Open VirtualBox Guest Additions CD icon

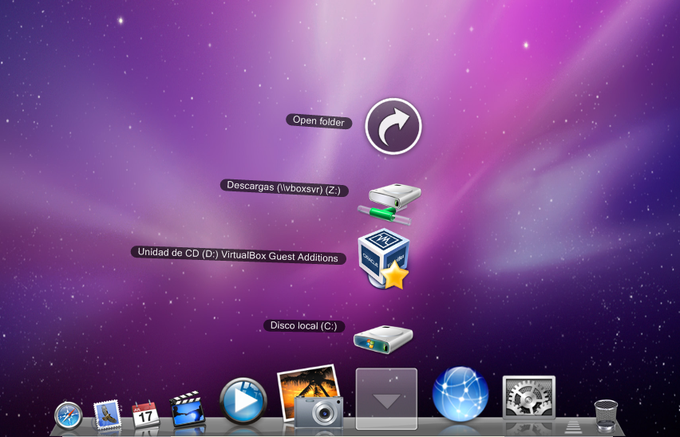pyautogui.click(x=384, y=259)
